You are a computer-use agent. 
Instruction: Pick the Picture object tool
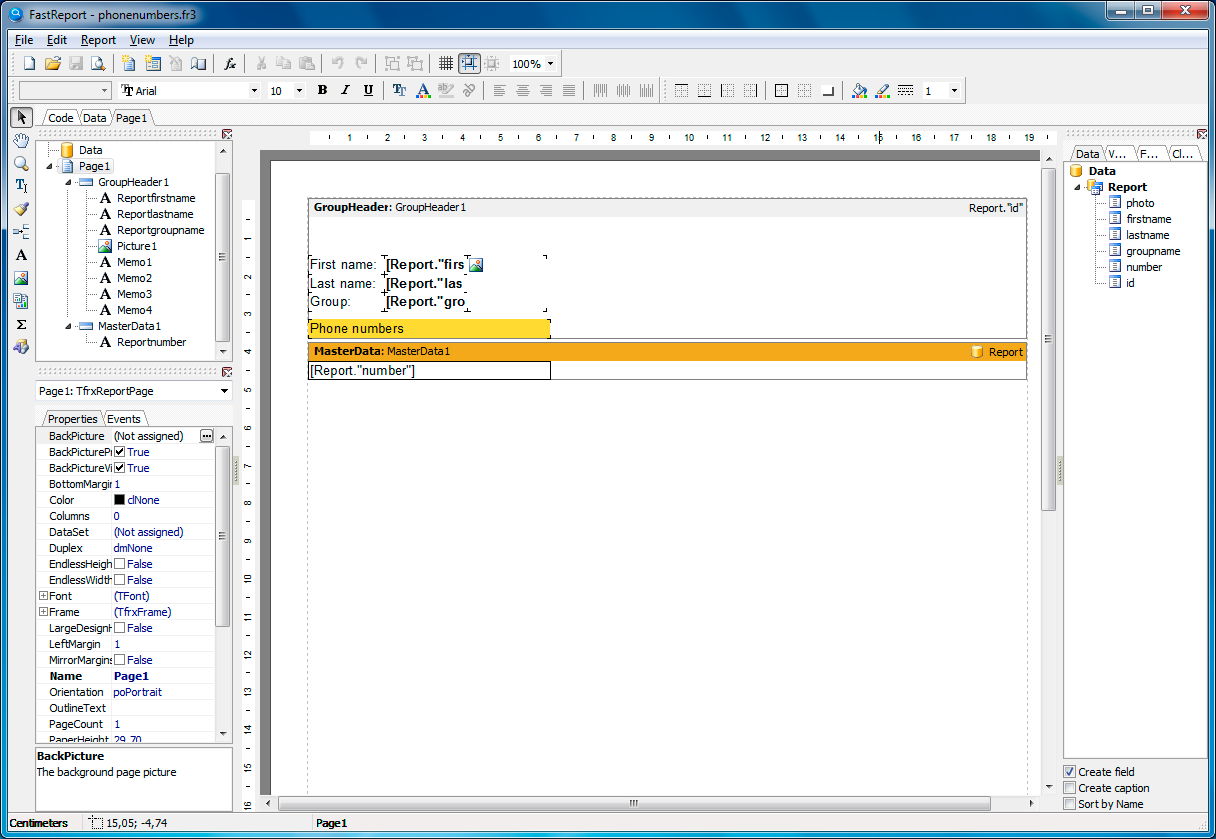(22, 278)
